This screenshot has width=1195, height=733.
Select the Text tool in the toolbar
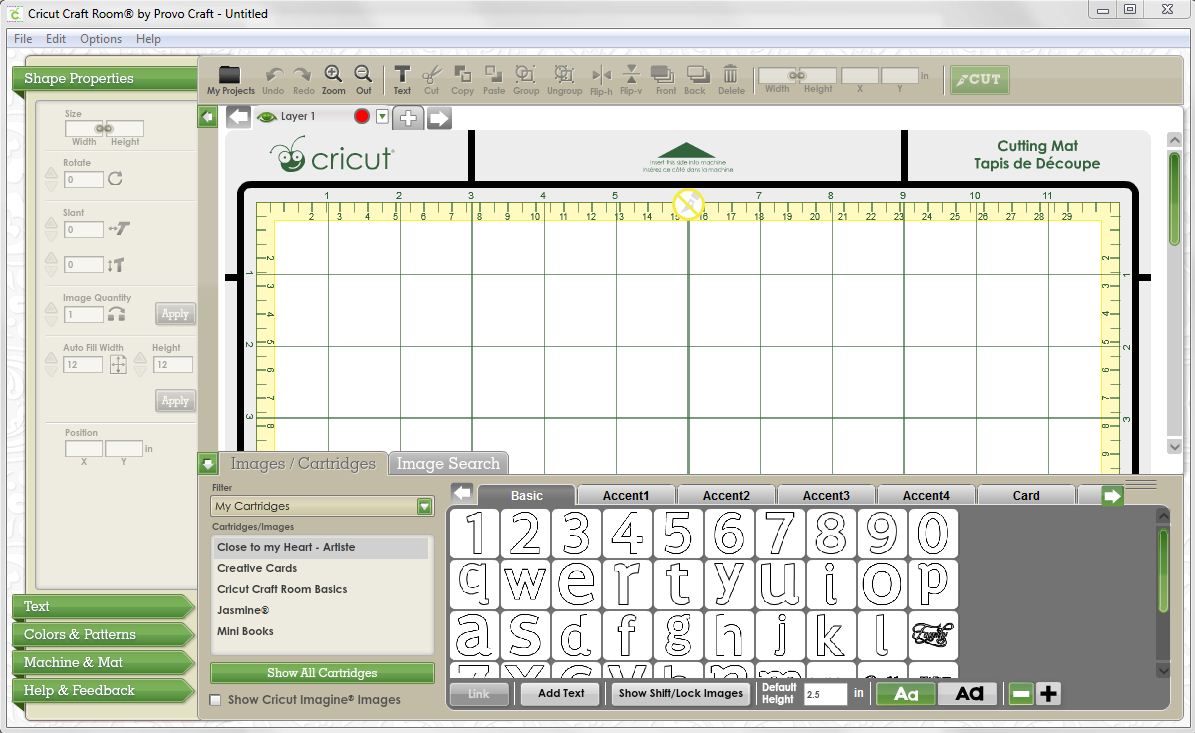click(x=402, y=74)
